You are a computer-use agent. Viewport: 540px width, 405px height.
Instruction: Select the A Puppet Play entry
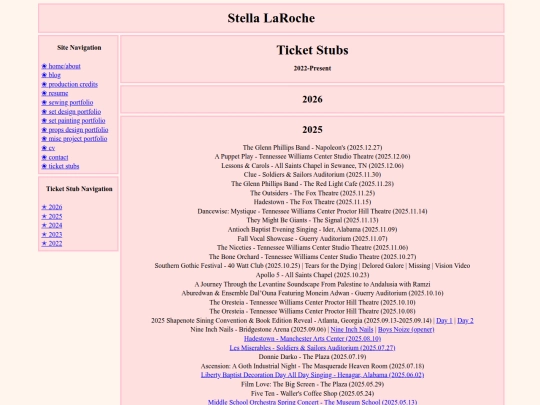[312, 157]
